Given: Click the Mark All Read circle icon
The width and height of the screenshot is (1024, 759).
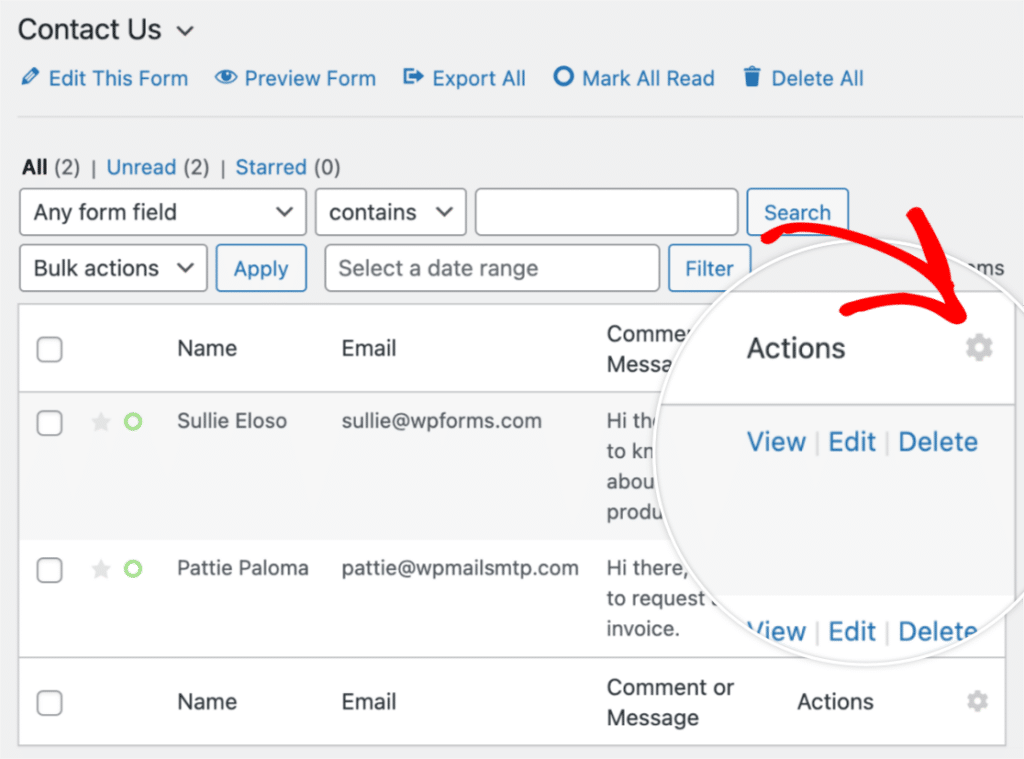Looking at the screenshot, I should point(563,77).
